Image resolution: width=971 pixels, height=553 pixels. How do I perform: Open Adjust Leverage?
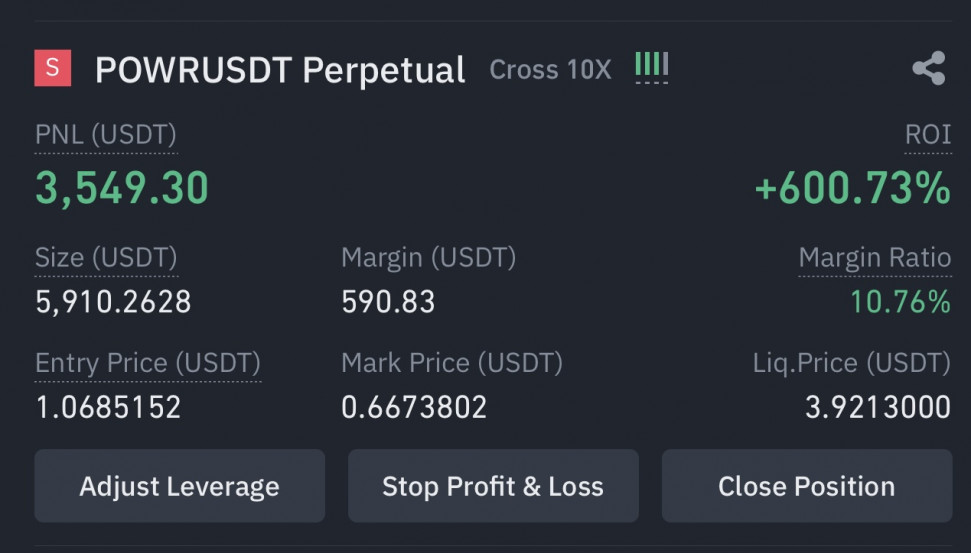(x=180, y=486)
